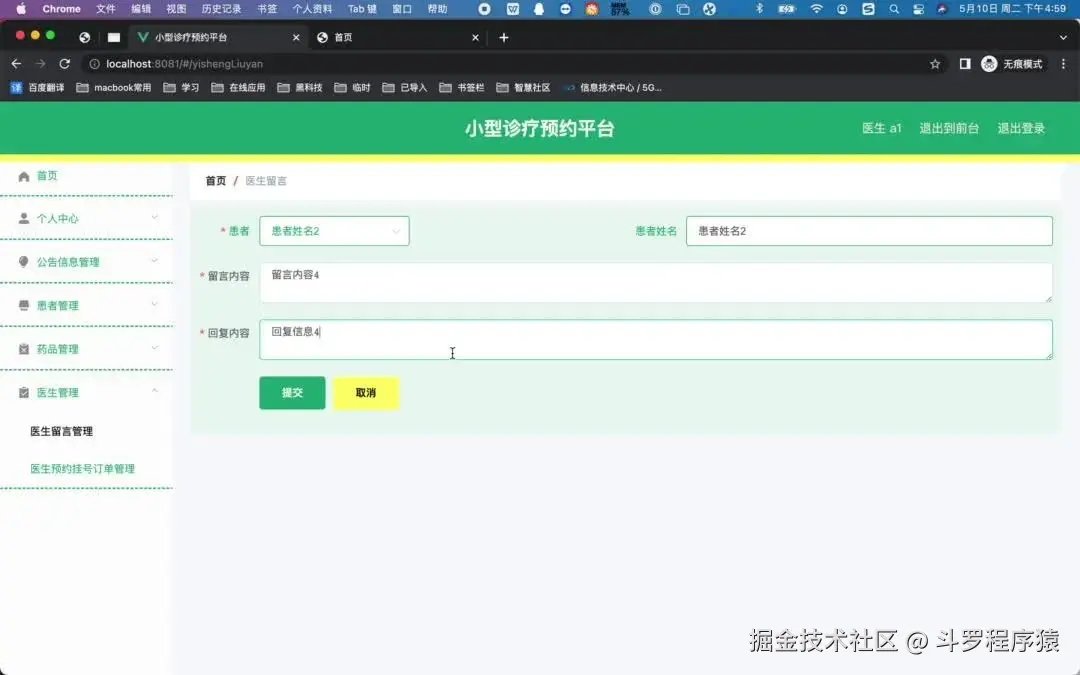Viewport: 1080px width, 675px height.
Task: Click the 提交 submit button
Action: pyautogui.click(x=292, y=393)
